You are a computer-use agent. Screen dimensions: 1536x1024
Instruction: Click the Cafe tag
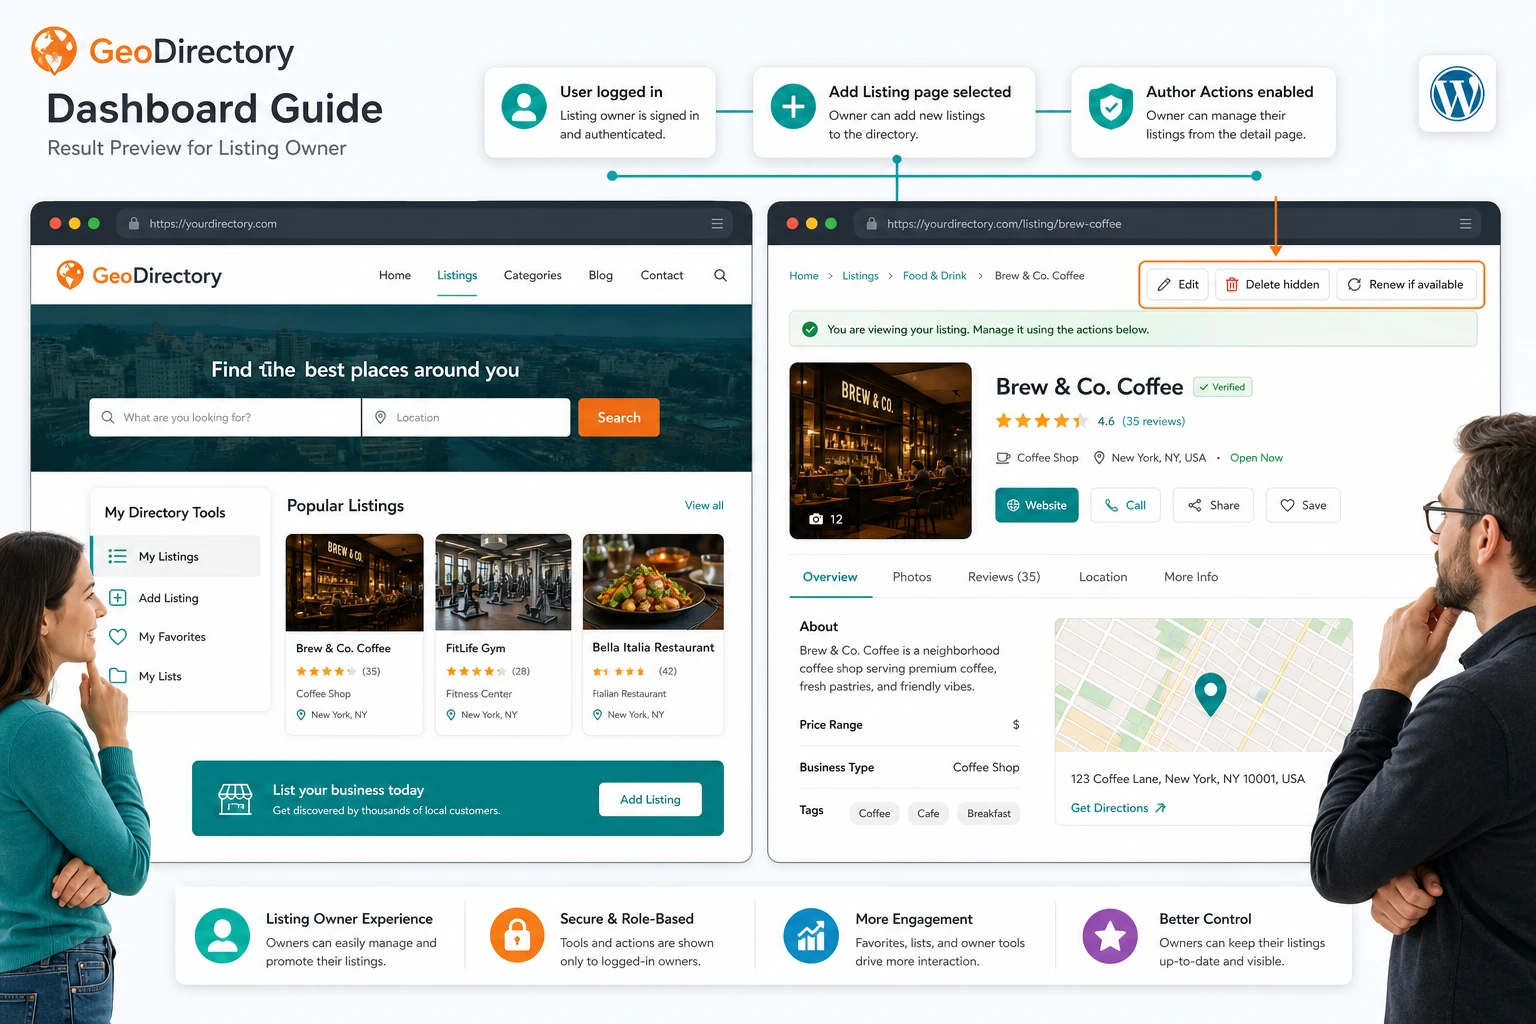point(928,813)
